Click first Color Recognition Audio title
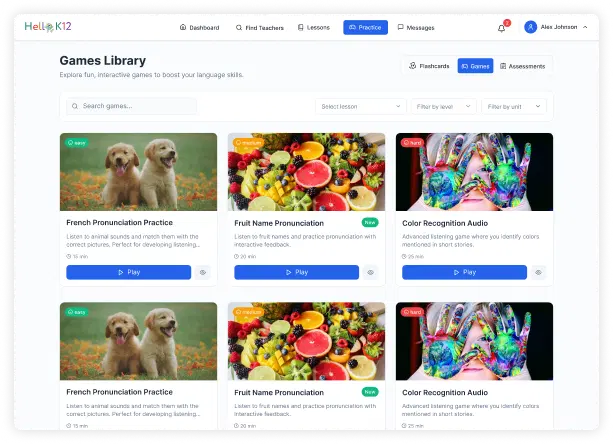The height and width of the screenshot is (444, 613). point(445,223)
